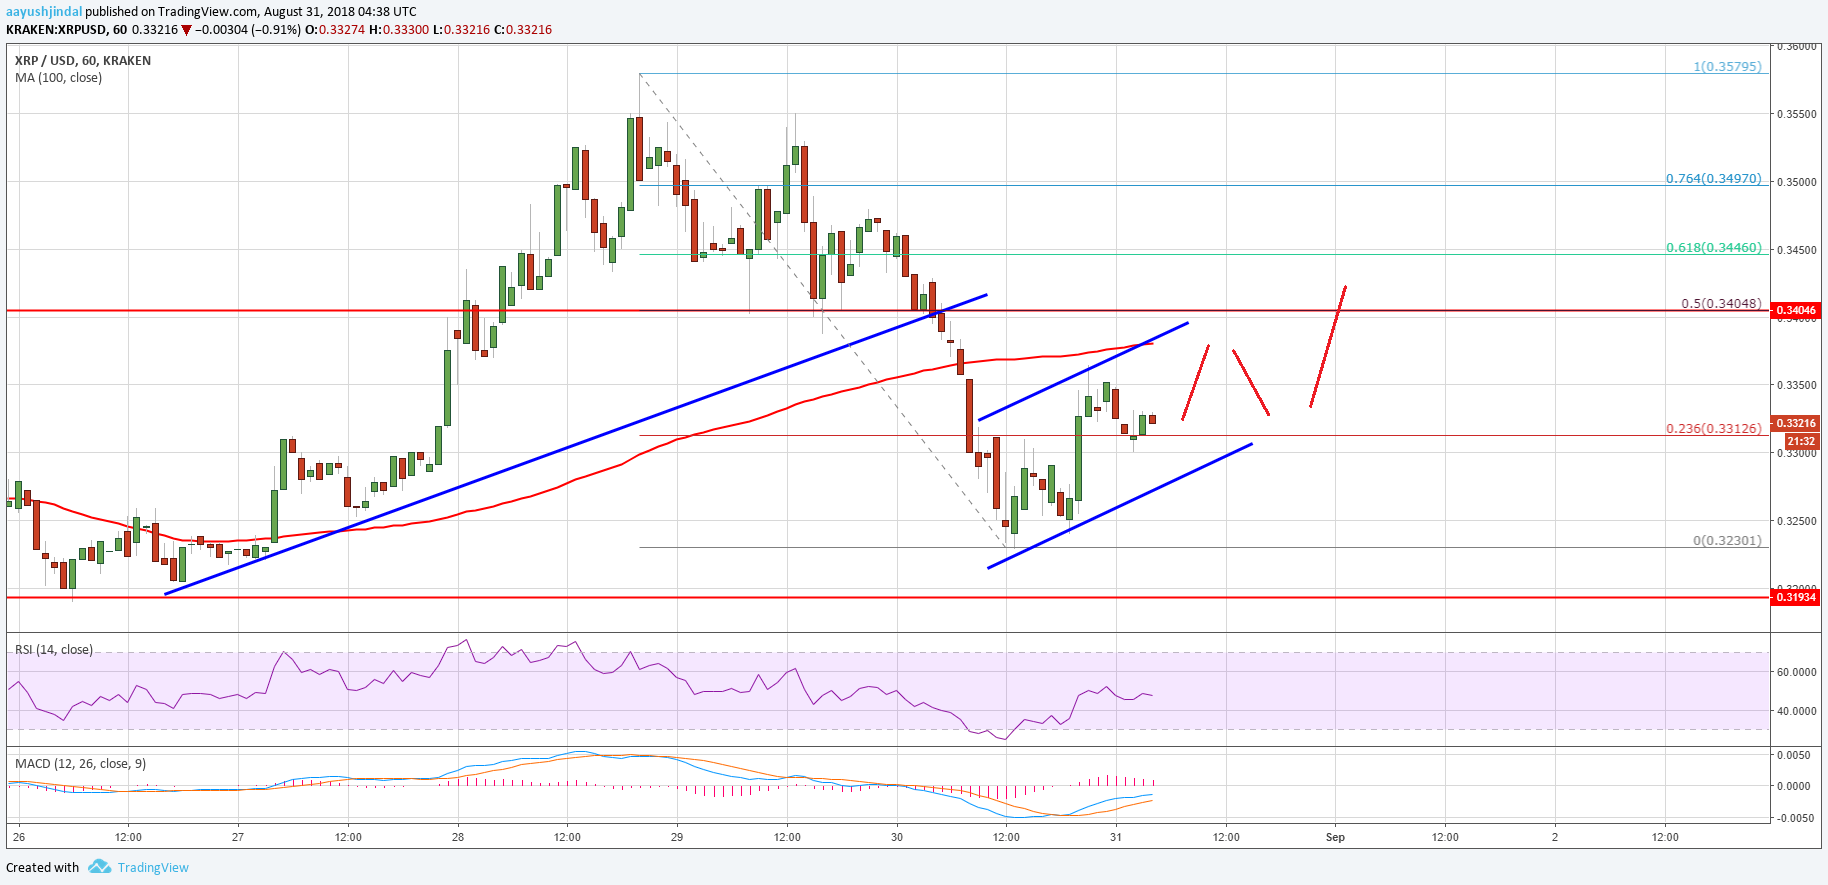Open the TradingView link in footer

click(x=153, y=867)
